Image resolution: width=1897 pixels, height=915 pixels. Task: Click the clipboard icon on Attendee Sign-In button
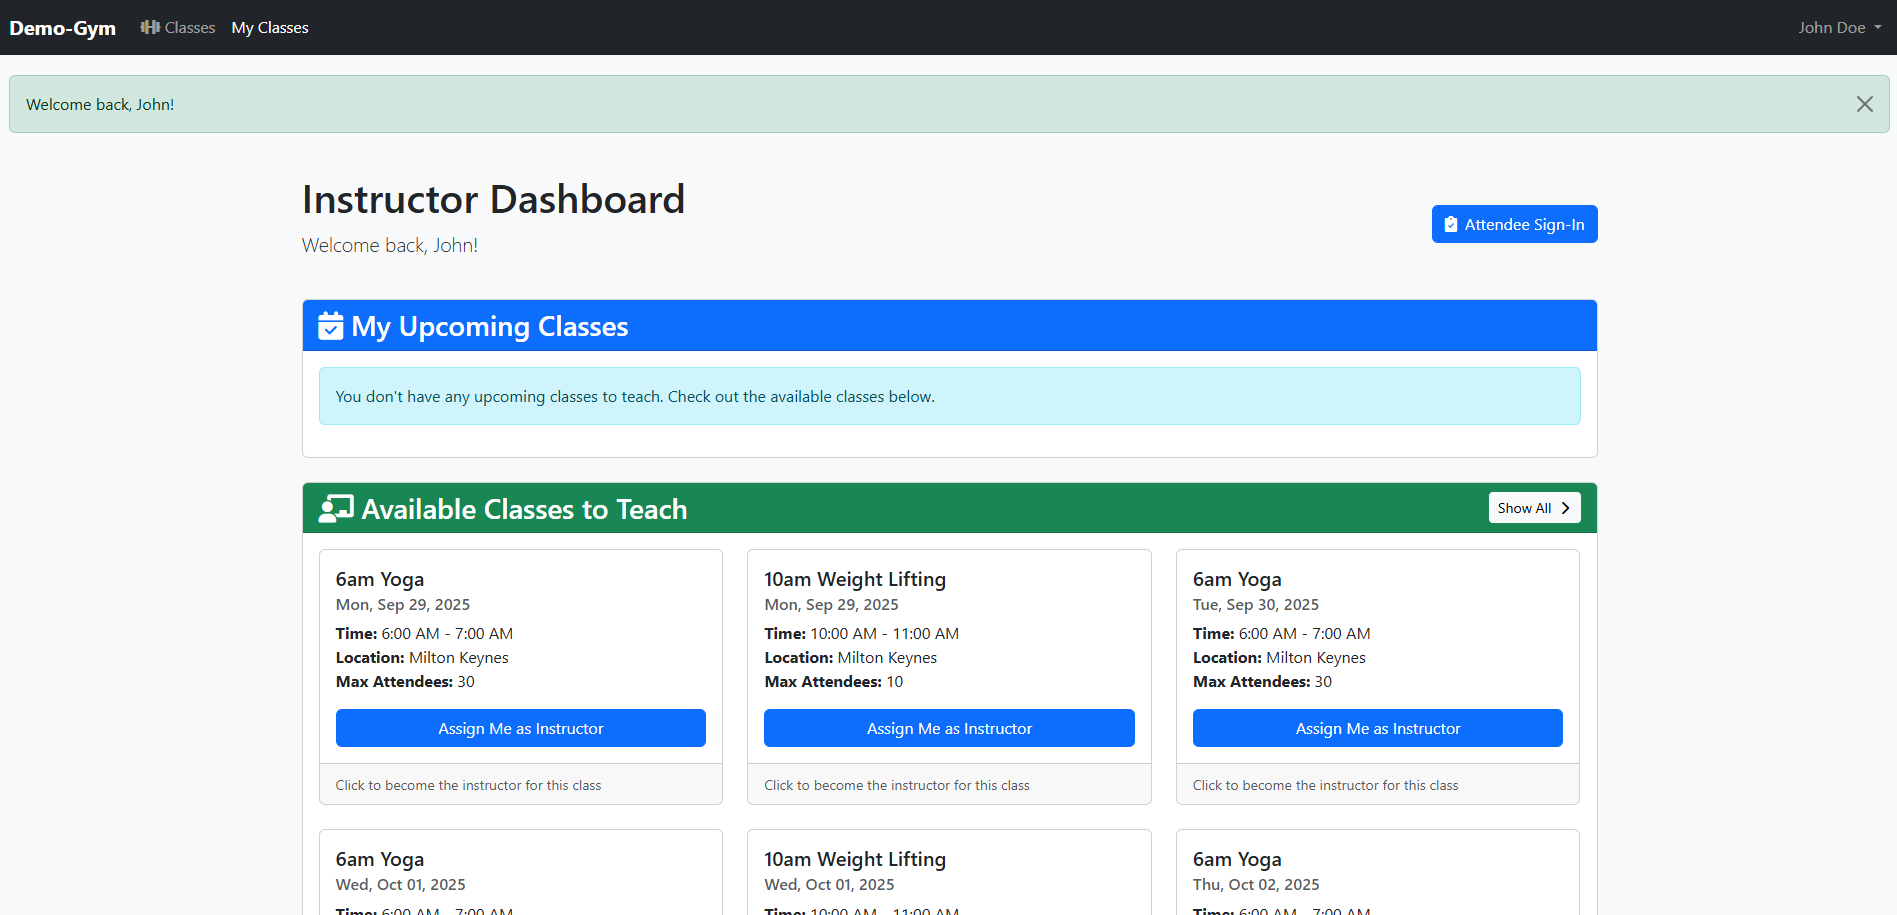pos(1451,223)
